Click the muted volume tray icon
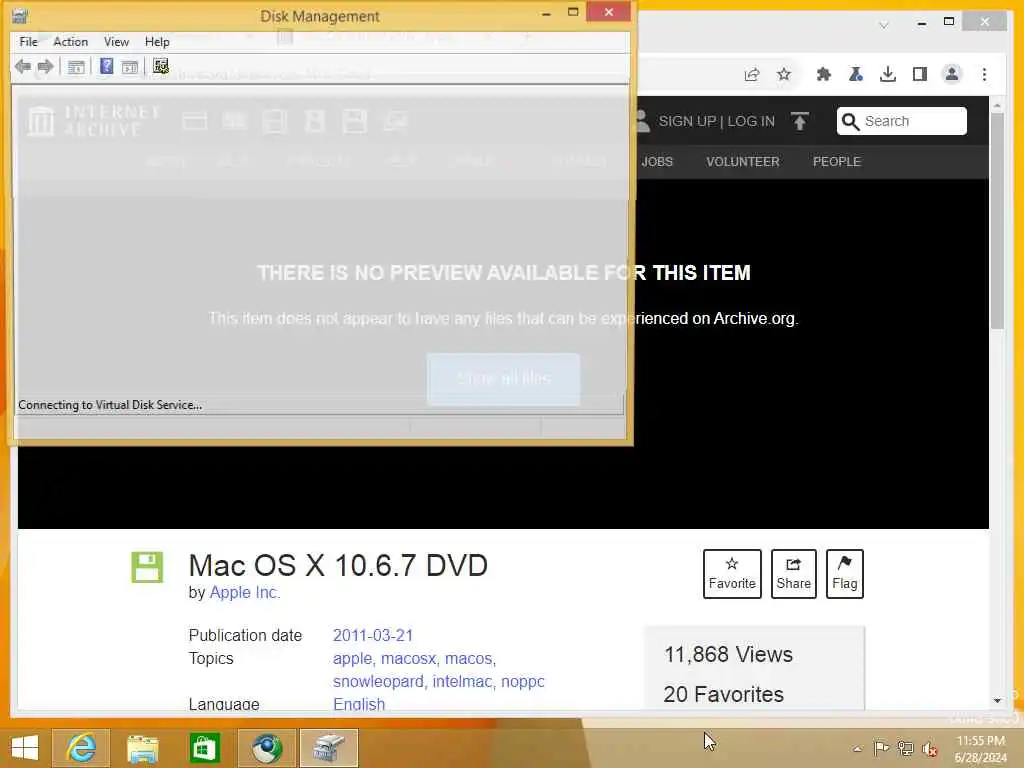This screenshot has height=768, width=1024. (929, 749)
